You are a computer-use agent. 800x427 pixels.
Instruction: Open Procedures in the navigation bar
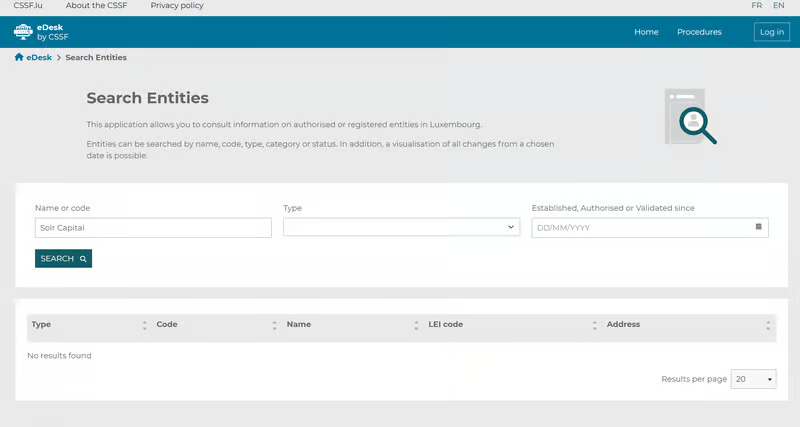point(699,32)
